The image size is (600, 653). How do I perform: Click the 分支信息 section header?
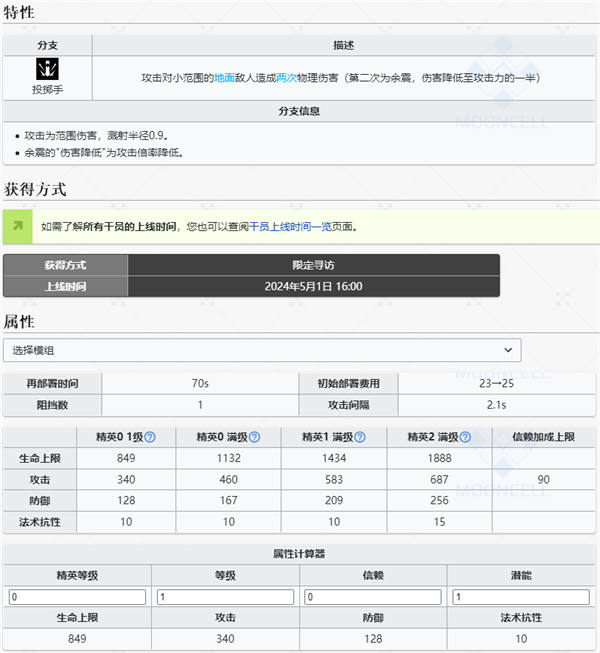tap(299, 111)
